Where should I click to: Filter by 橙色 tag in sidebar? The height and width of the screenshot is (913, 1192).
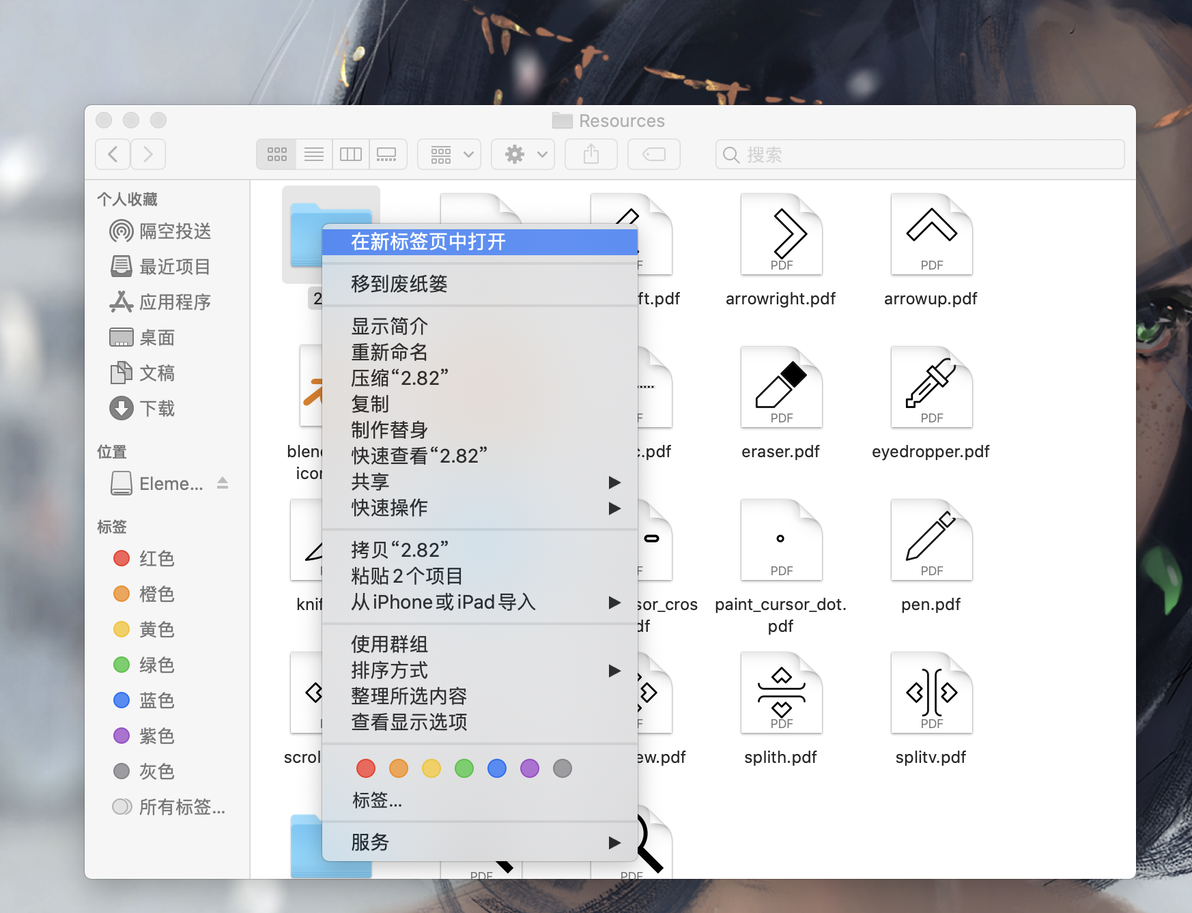click(x=144, y=594)
